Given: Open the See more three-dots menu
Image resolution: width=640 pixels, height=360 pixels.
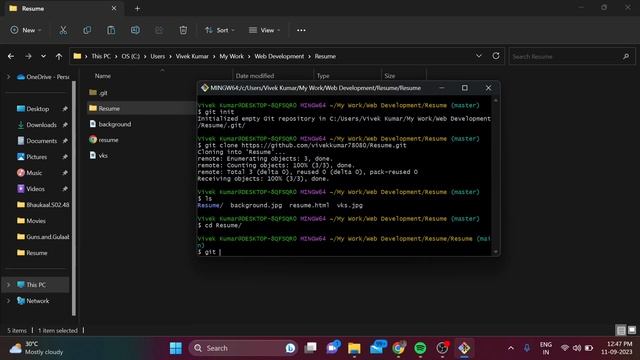Looking at the screenshot, I should (301, 30).
